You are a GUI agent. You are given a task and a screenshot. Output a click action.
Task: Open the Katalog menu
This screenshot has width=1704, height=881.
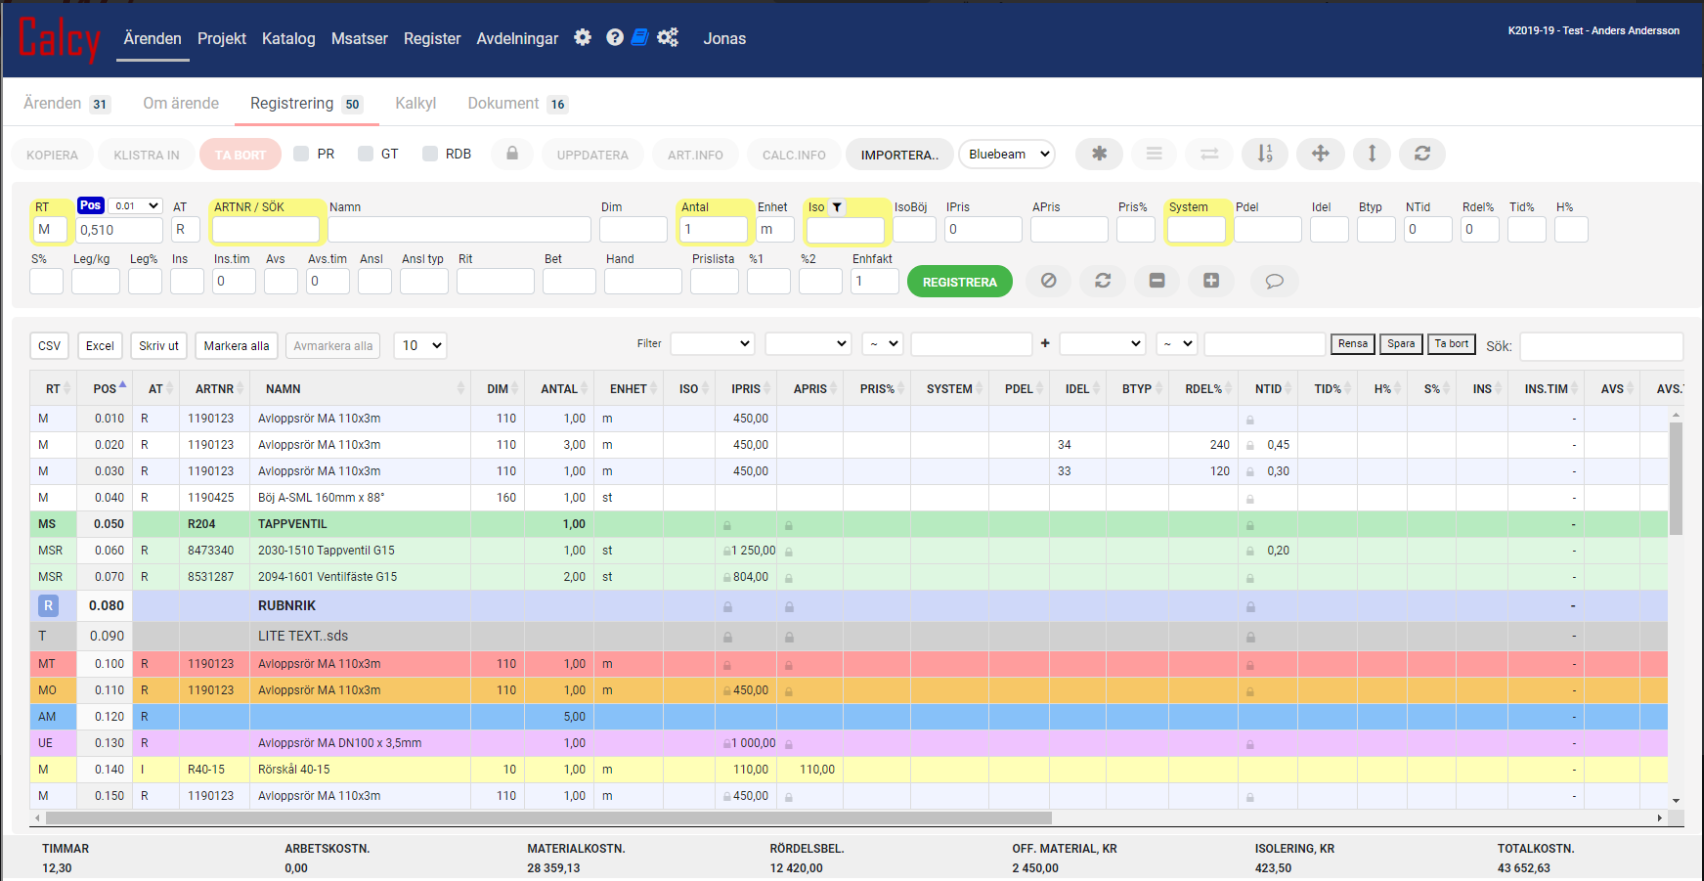coord(288,39)
